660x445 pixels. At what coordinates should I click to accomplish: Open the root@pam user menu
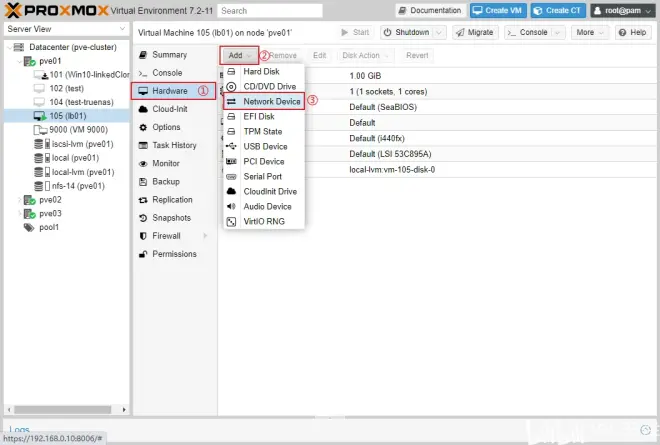pyautogui.click(x=622, y=11)
